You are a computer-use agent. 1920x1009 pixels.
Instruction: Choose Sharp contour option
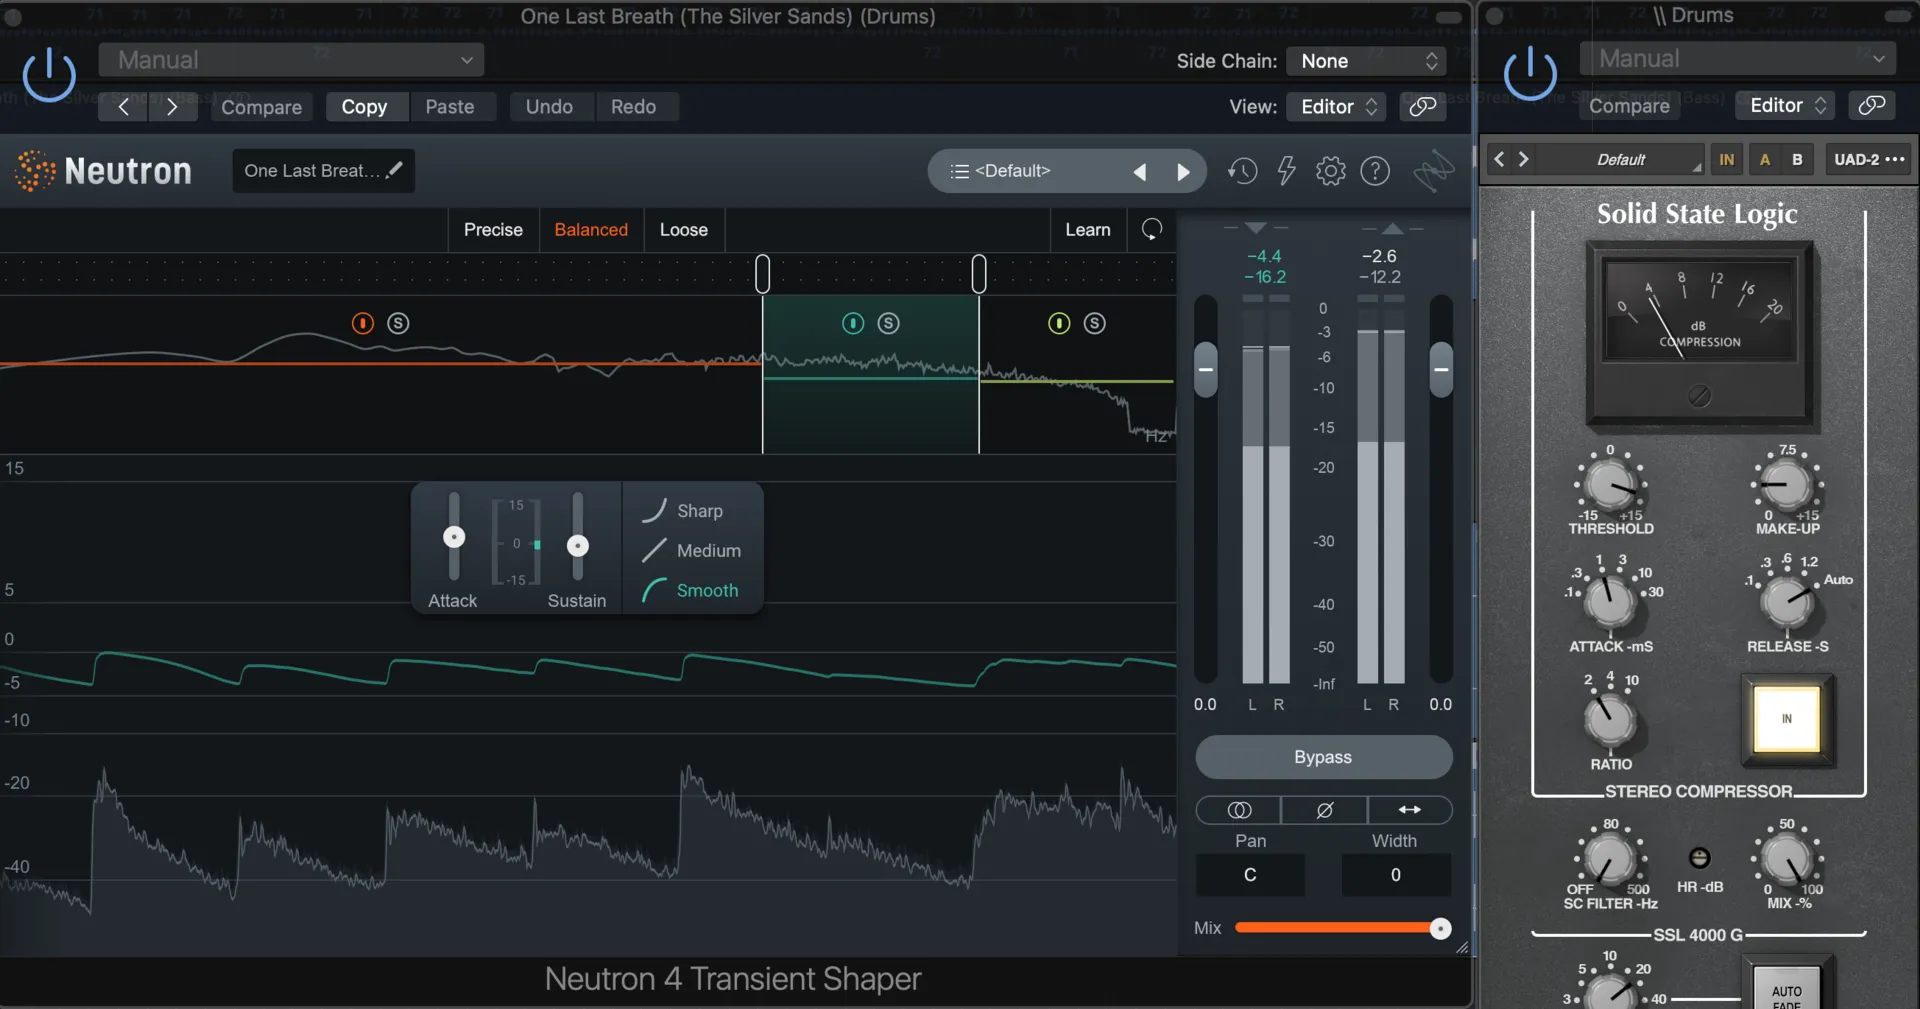[683, 511]
